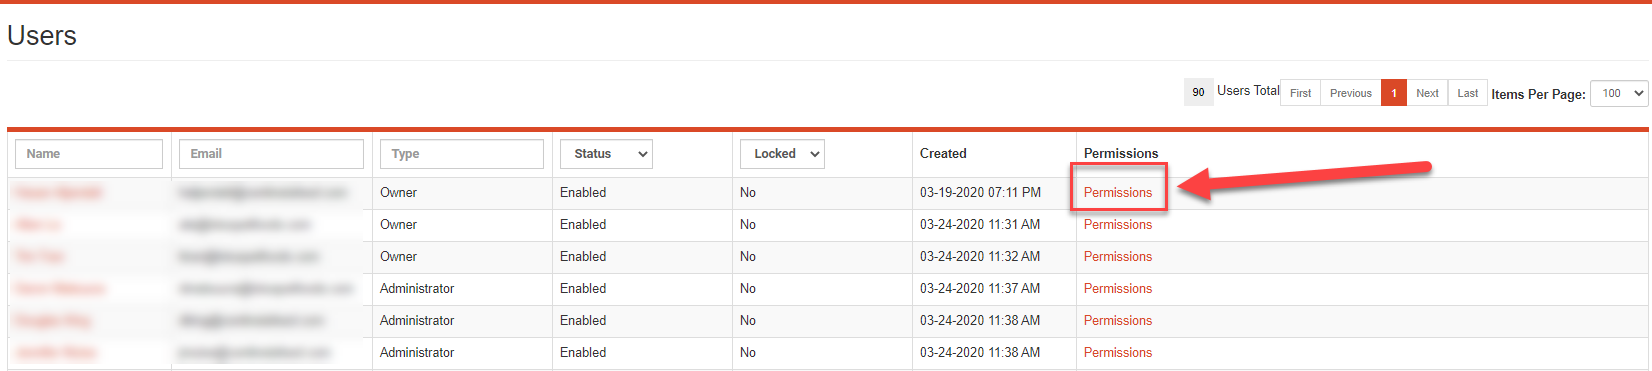Open Permissions for the 03-19-2020 07:11 PM user
This screenshot has width=1652, height=371.
coord(1117,193)
